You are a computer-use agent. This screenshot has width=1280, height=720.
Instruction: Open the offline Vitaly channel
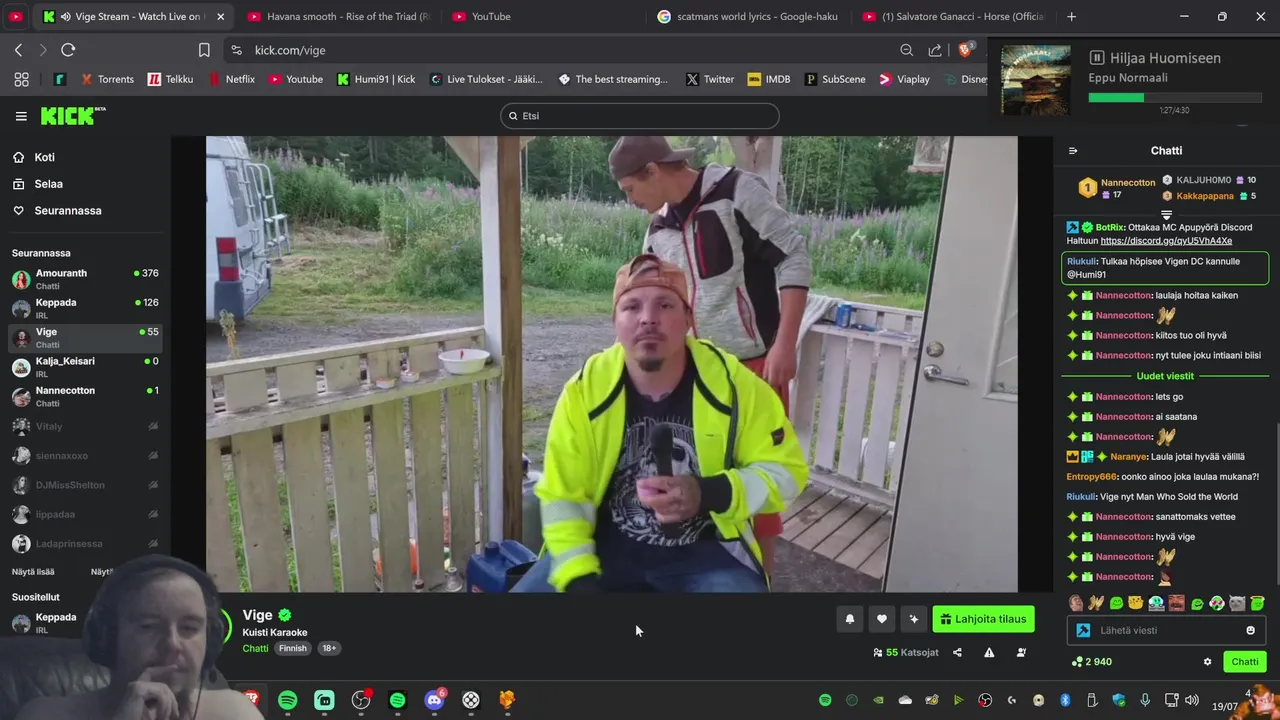pos(85,426)
